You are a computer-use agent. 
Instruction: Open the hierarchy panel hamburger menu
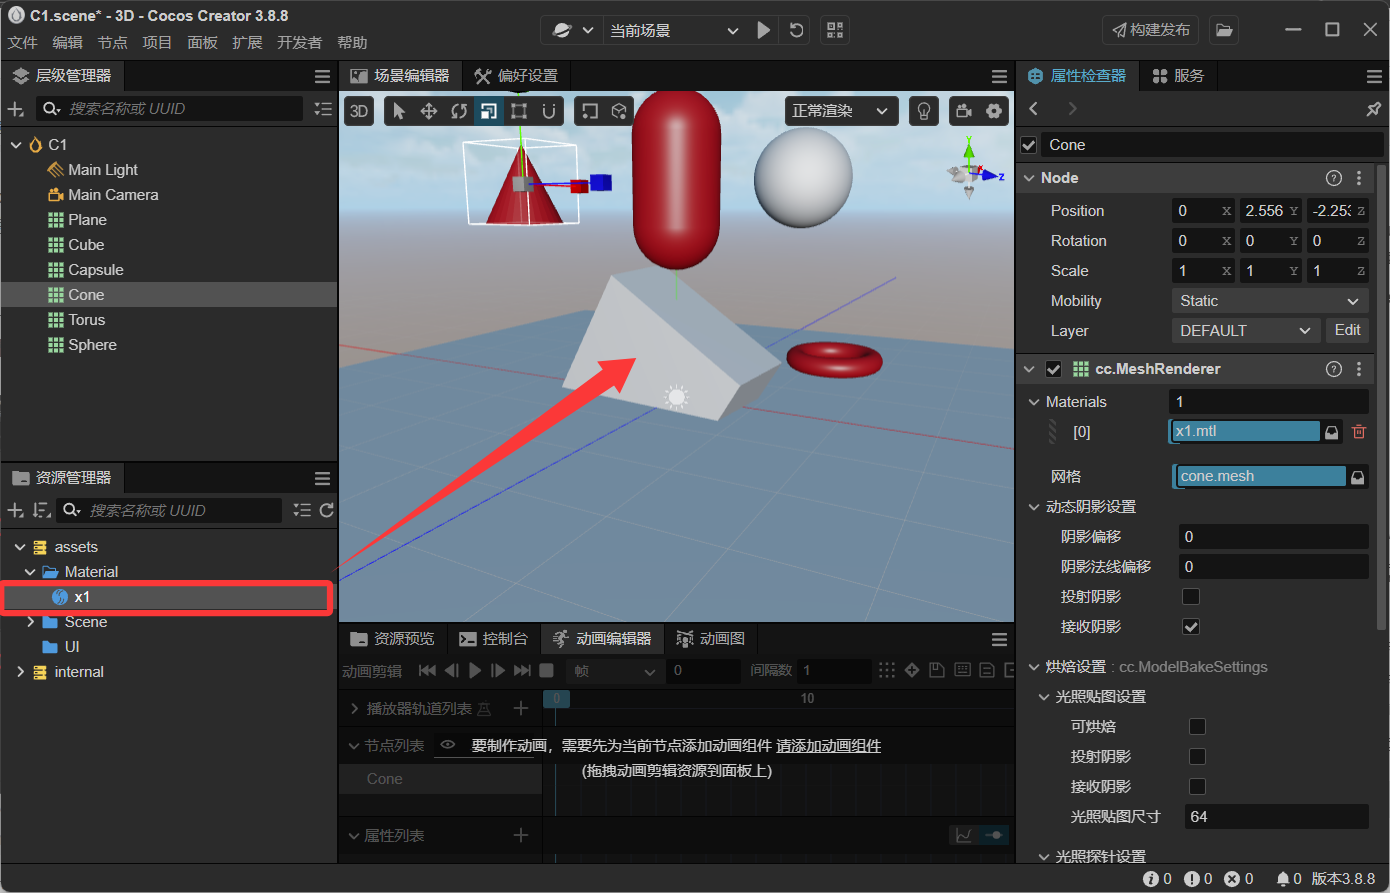322,76
